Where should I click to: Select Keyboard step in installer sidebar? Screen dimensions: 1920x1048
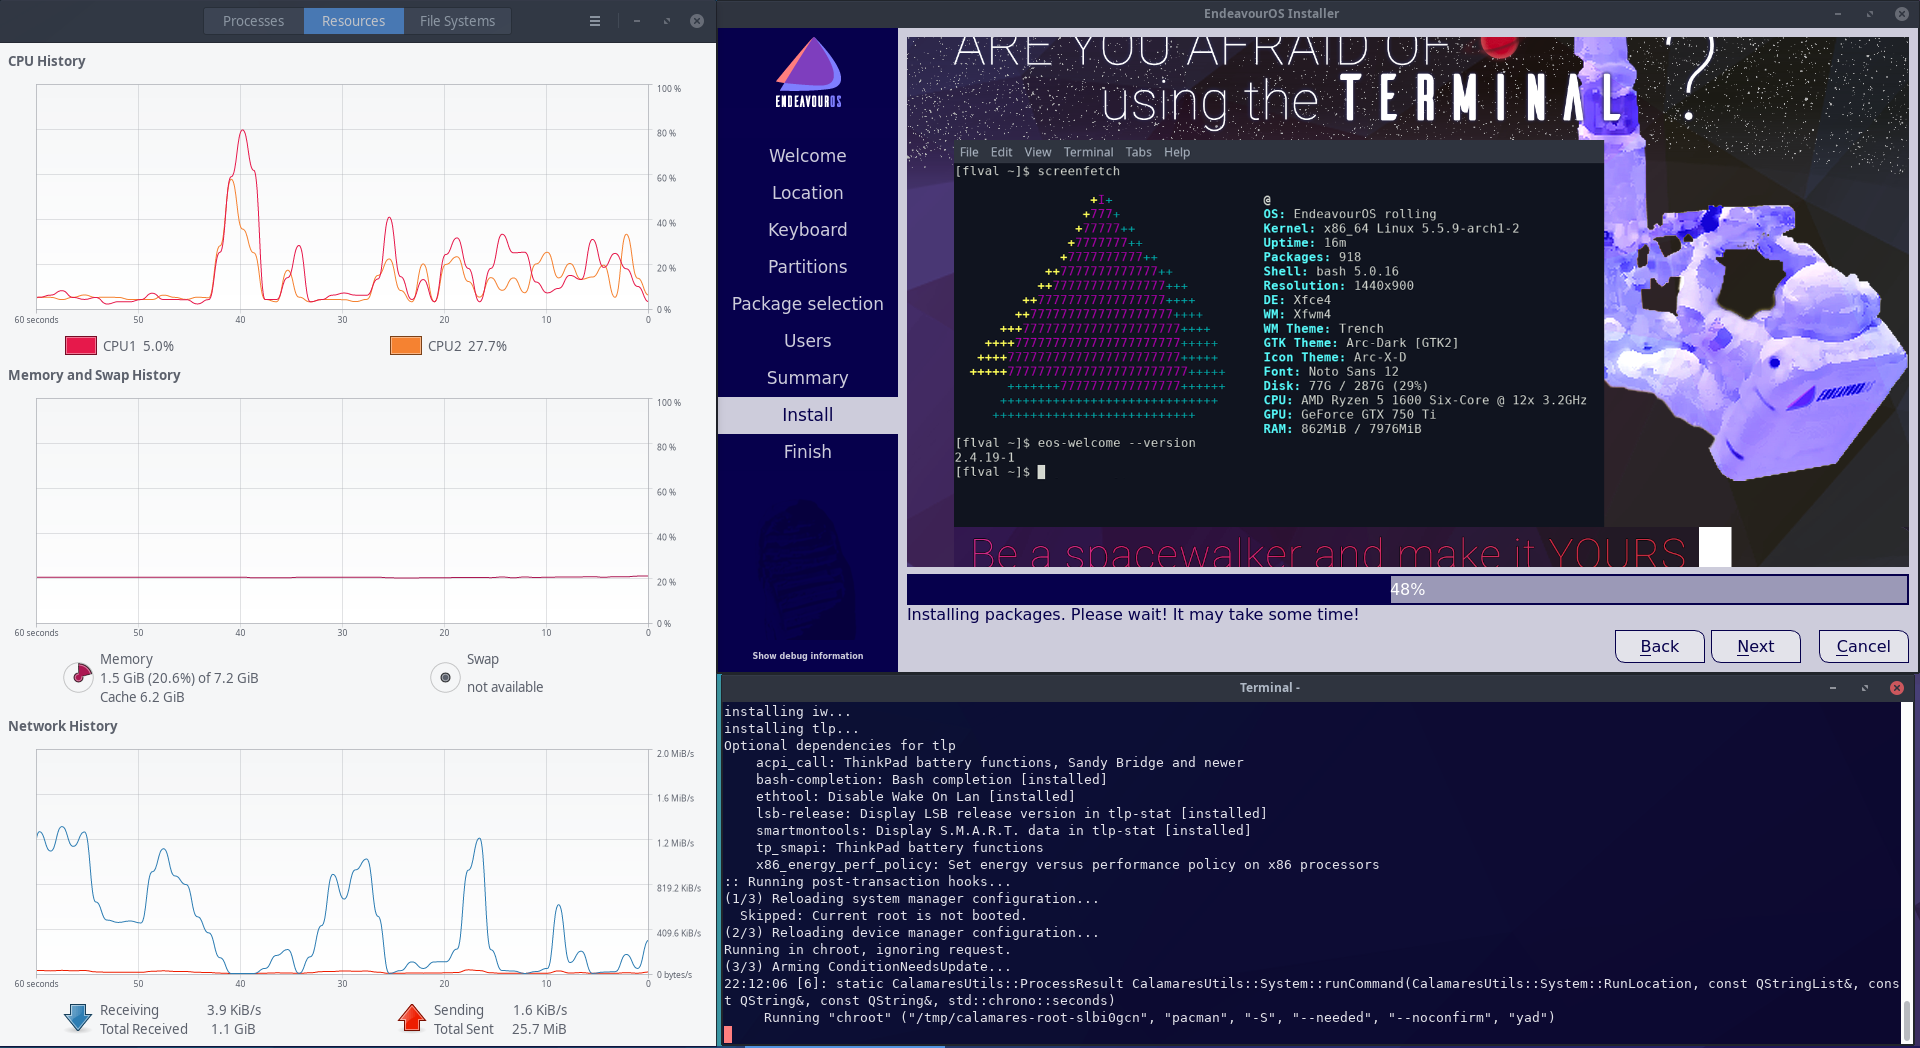(x=808, y=230)
